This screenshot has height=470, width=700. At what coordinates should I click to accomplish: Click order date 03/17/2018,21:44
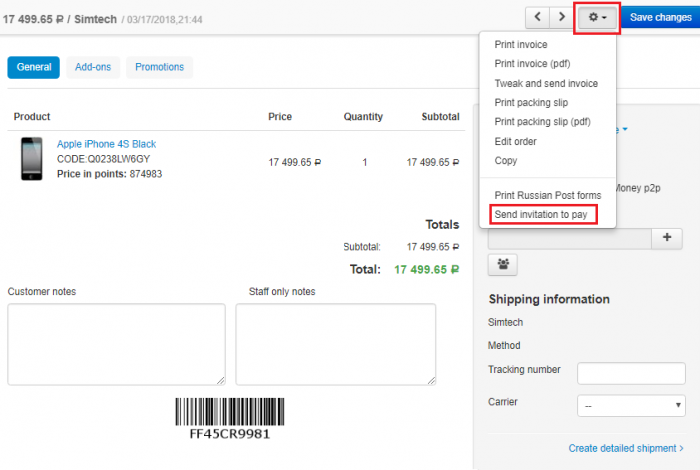(164, 20)
